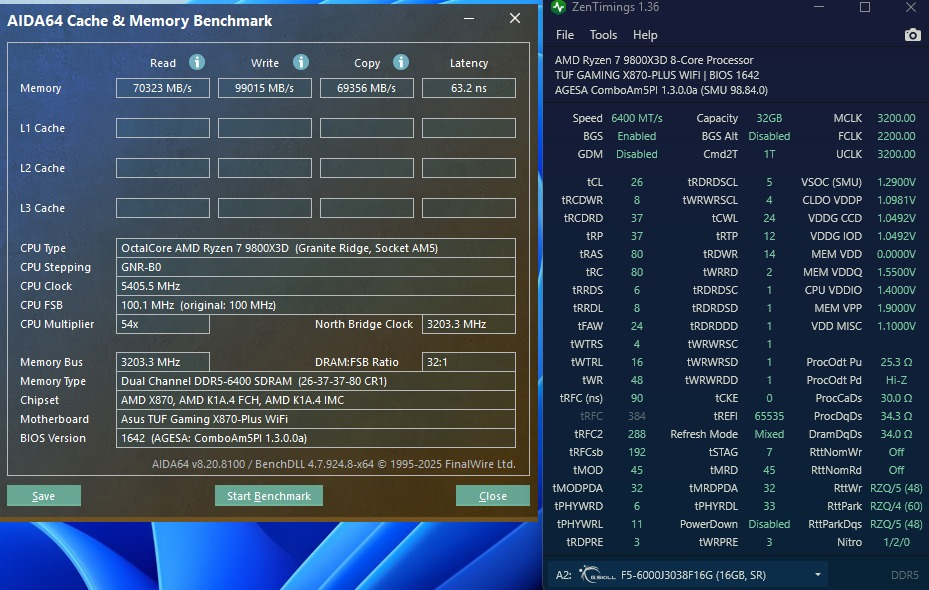
Task: Open the File menu in ZenTimings
Action: coord(565,35)
